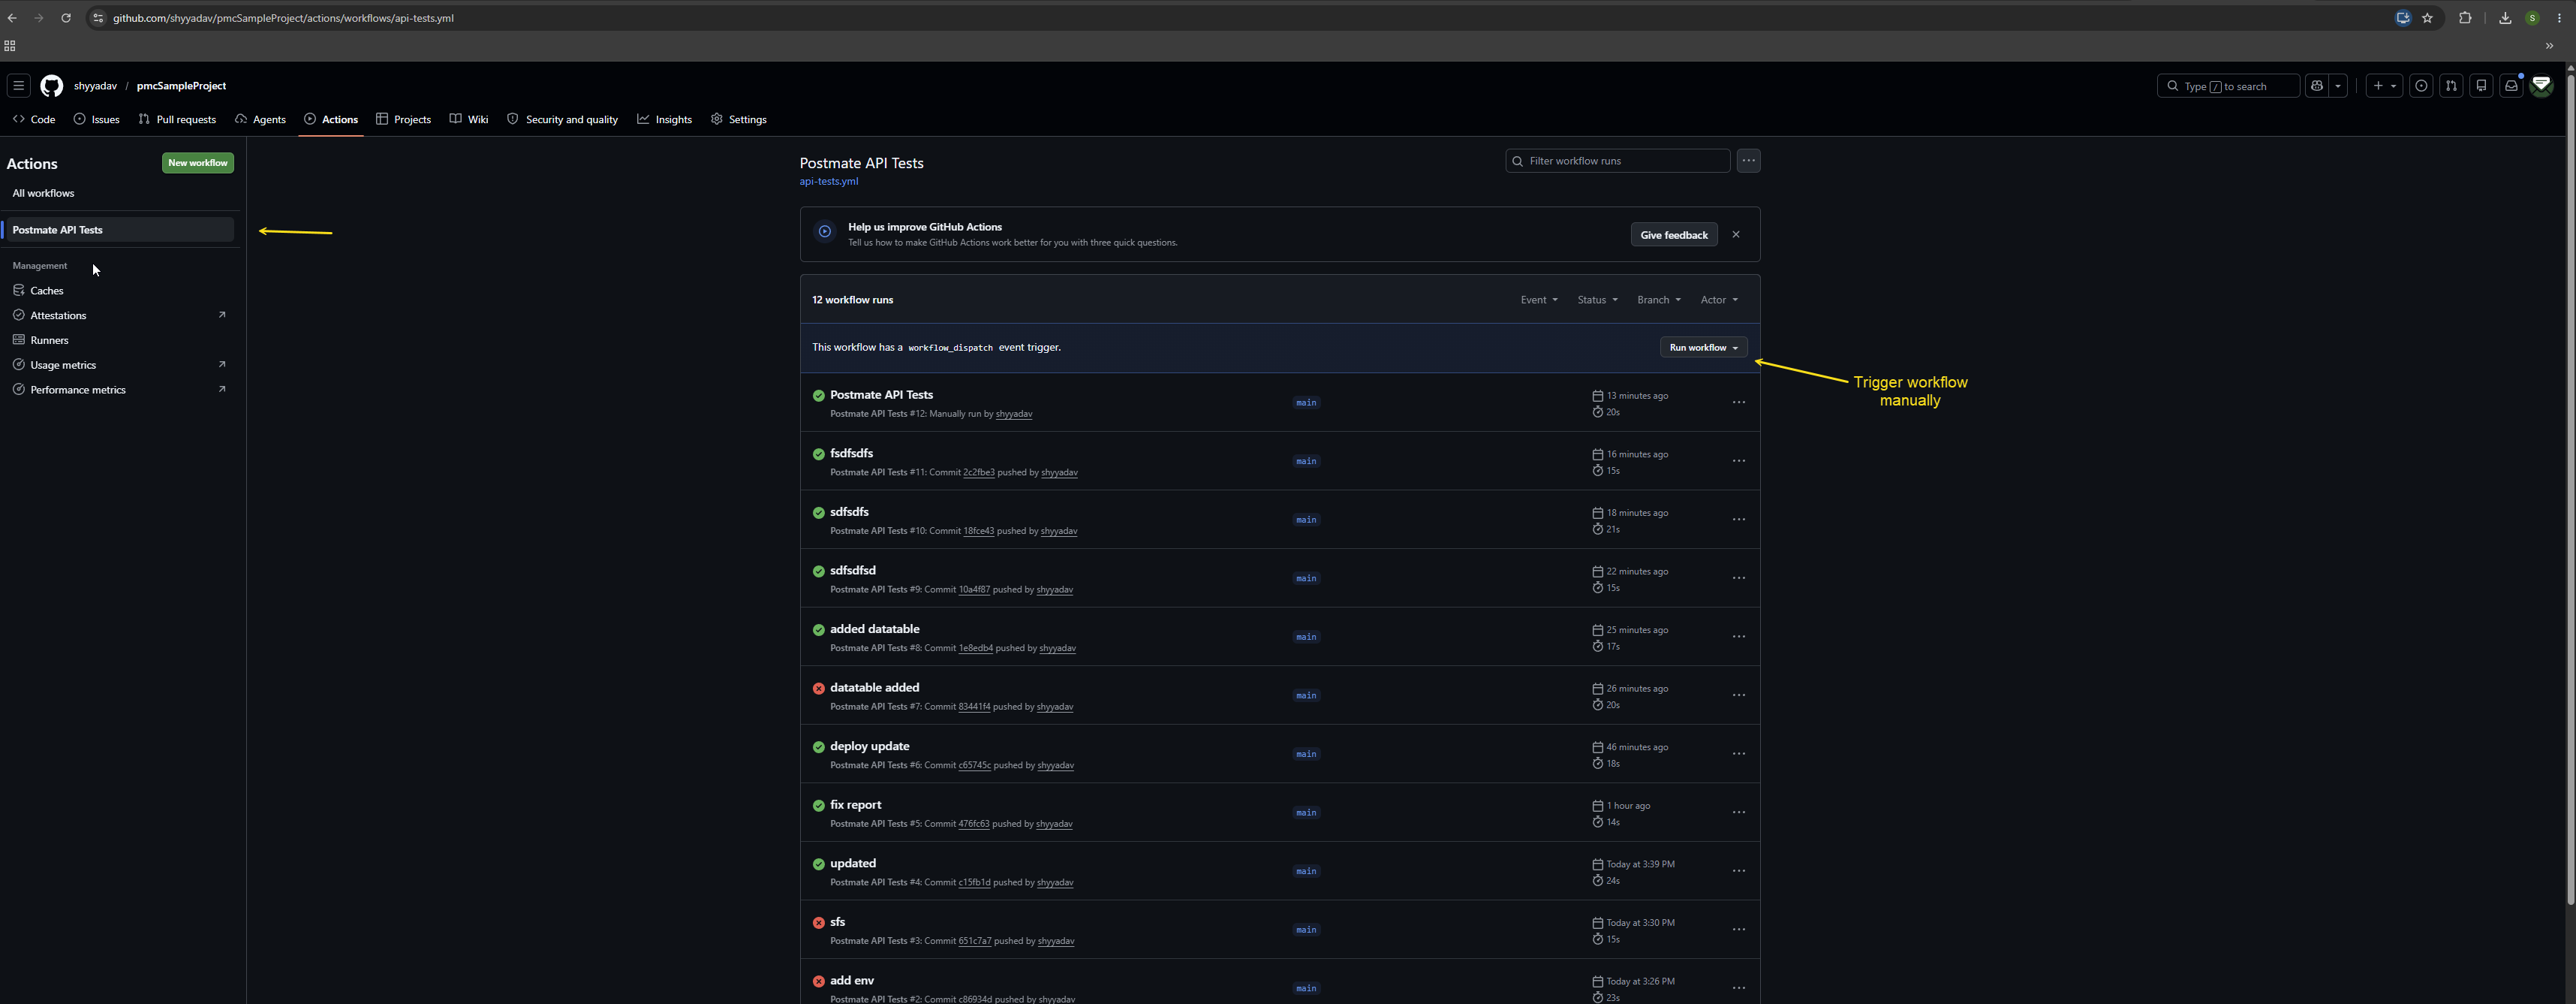Image resolution: width=2576 pixels, height=1004 pixels.
Task: Open the Run workflow dropdown
Action: 1704,348
